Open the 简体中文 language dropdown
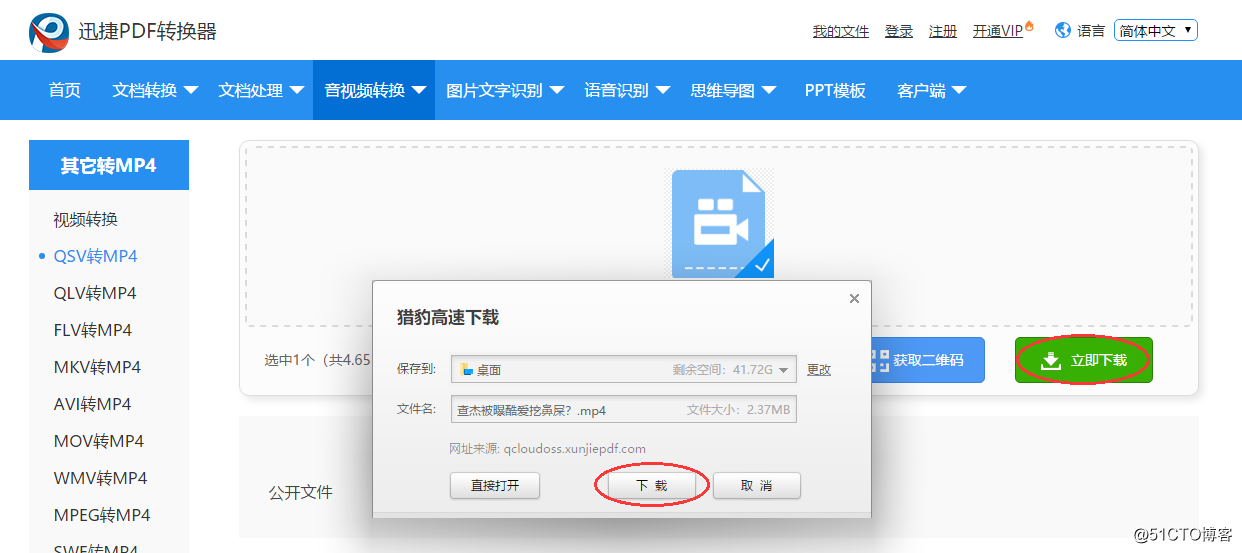This screenshot has width=1242, height=553. click(x=1157, y=31)
